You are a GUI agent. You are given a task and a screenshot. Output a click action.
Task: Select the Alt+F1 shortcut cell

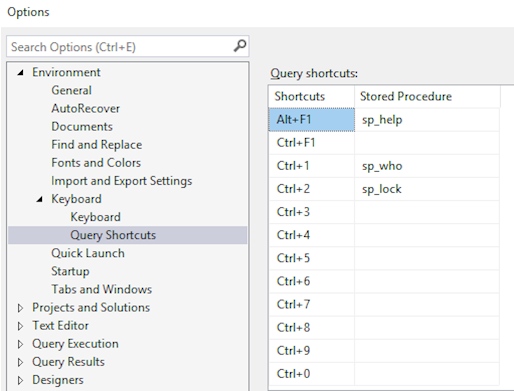(x=312, y=119)
